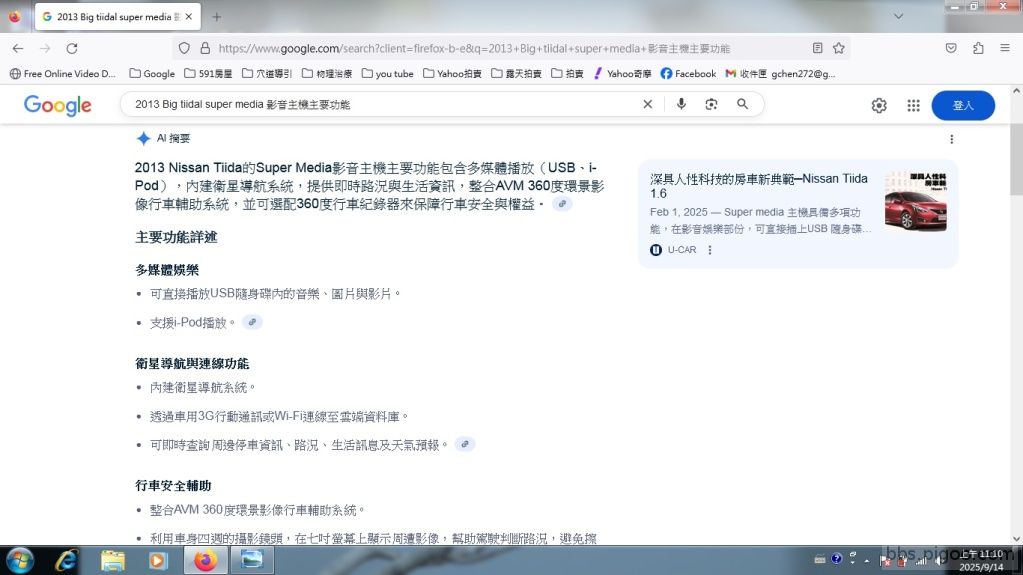Viewport: 1023px width, 575px height.
Task: Open Google quick settings gear
Action: pyautogui.click(x=879, y=105)
